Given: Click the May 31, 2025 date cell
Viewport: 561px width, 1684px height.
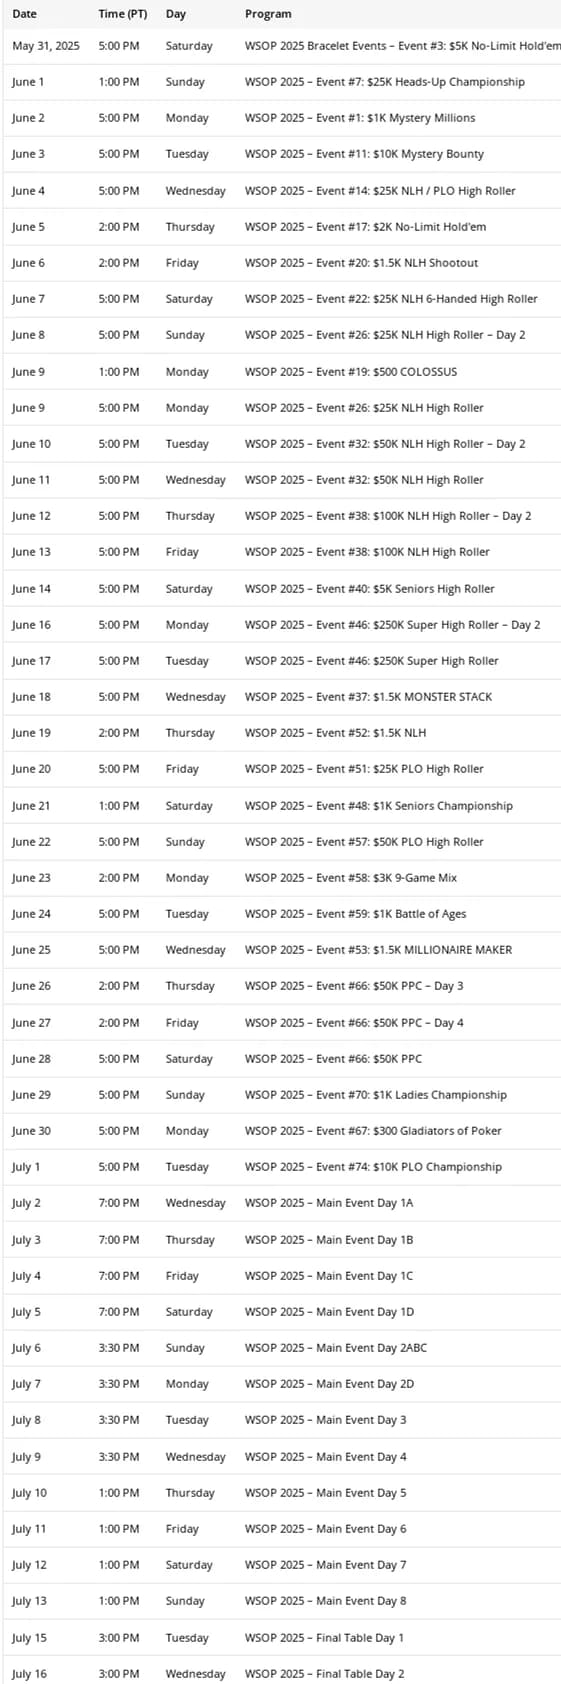Looking at the screenshot, I should [46, 46].
